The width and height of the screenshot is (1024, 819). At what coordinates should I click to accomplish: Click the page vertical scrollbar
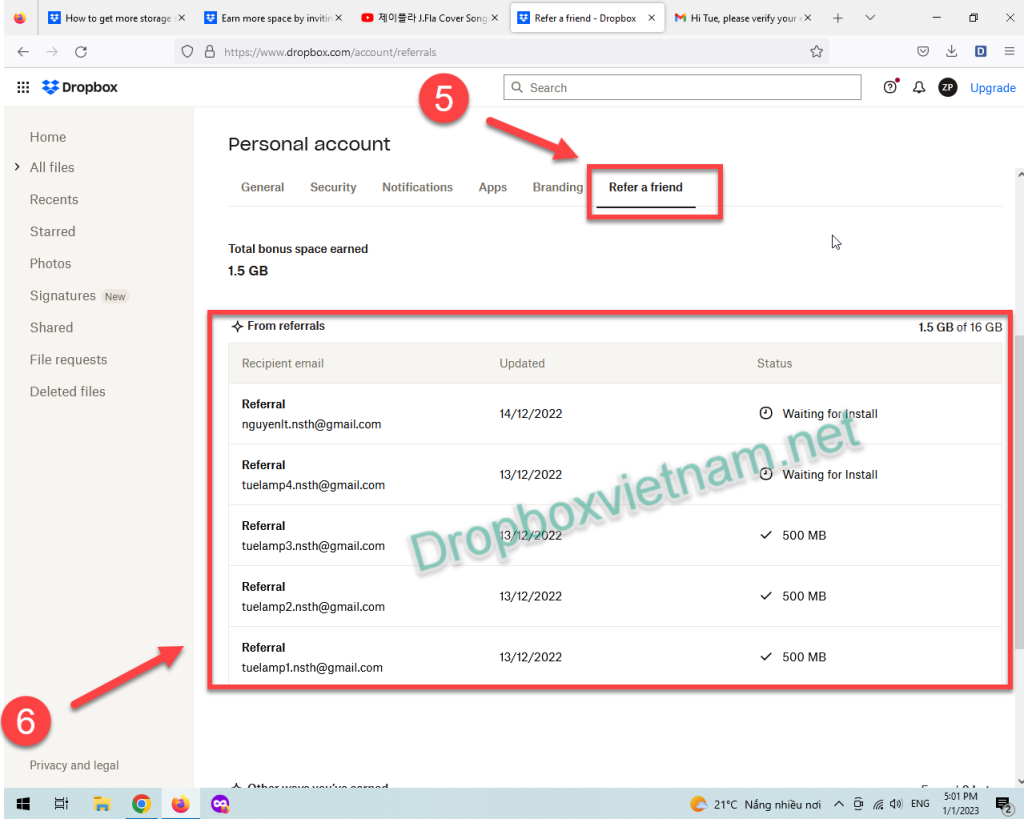click(1019, 491)
